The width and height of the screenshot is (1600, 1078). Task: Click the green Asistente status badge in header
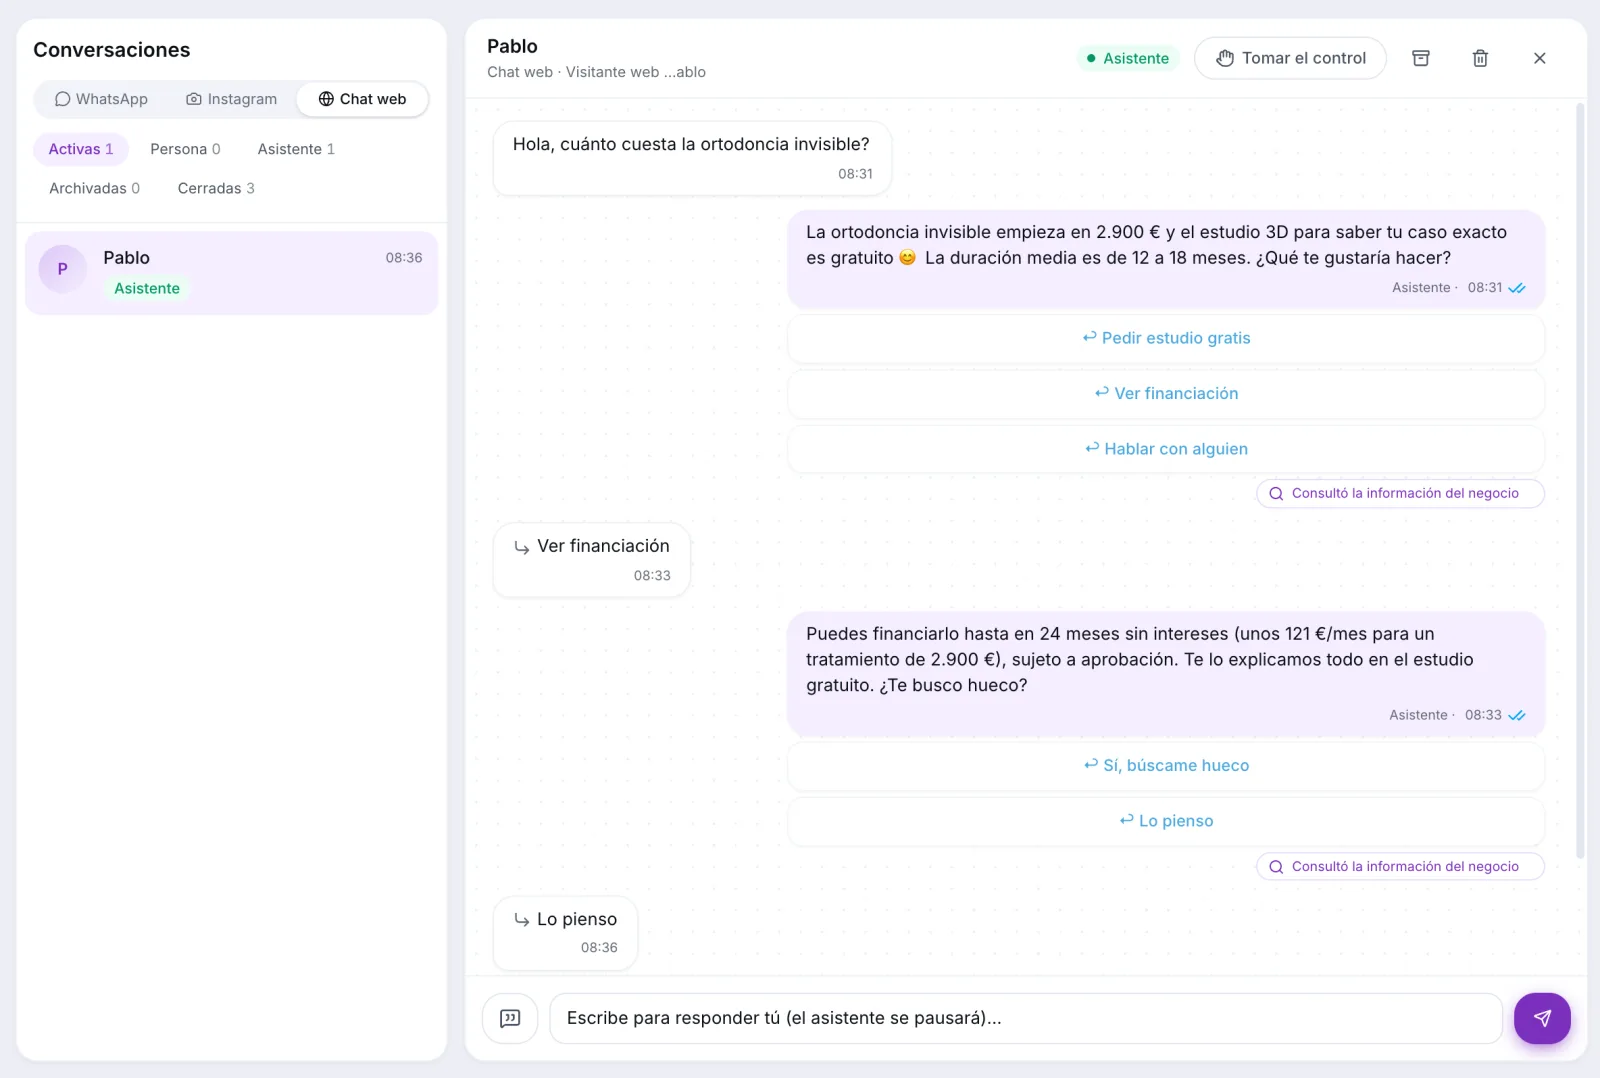[x=1128, y=58]
